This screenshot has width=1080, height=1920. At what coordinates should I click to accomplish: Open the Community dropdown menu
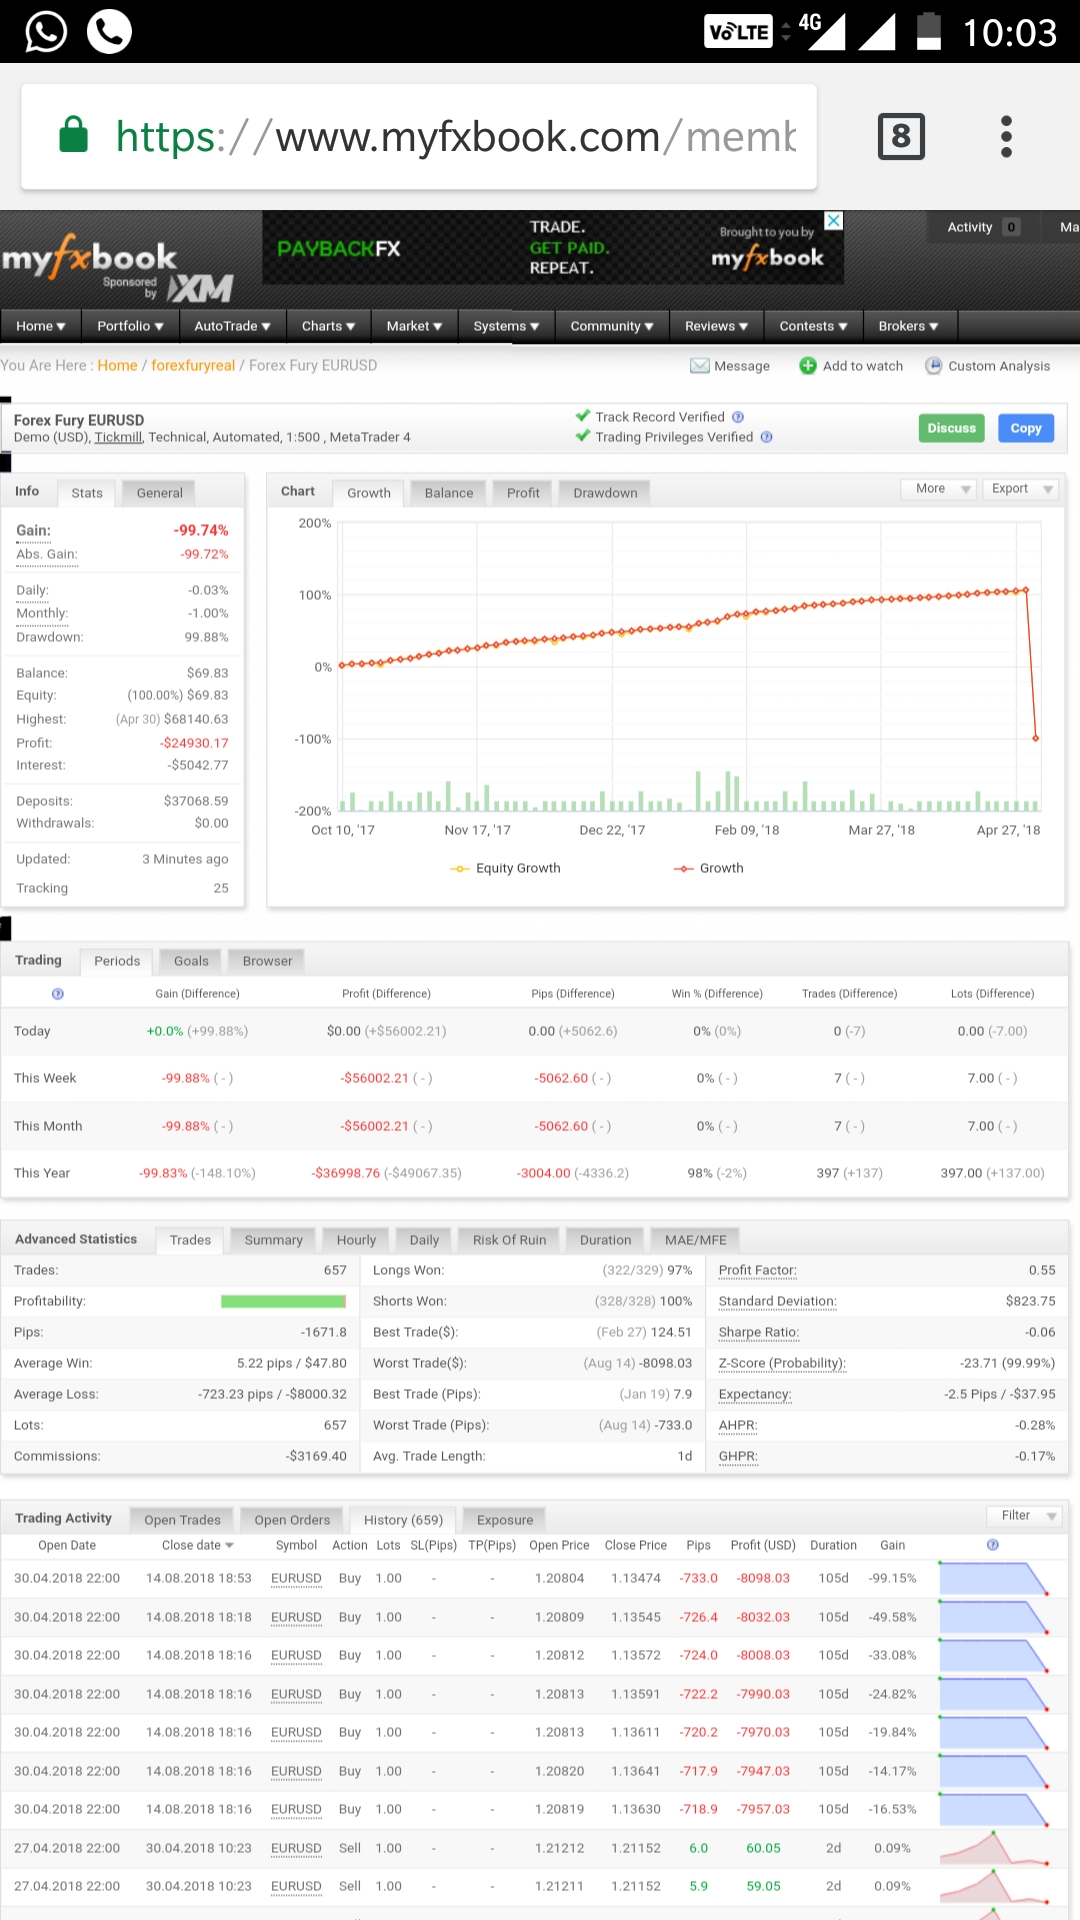(612, 326)
